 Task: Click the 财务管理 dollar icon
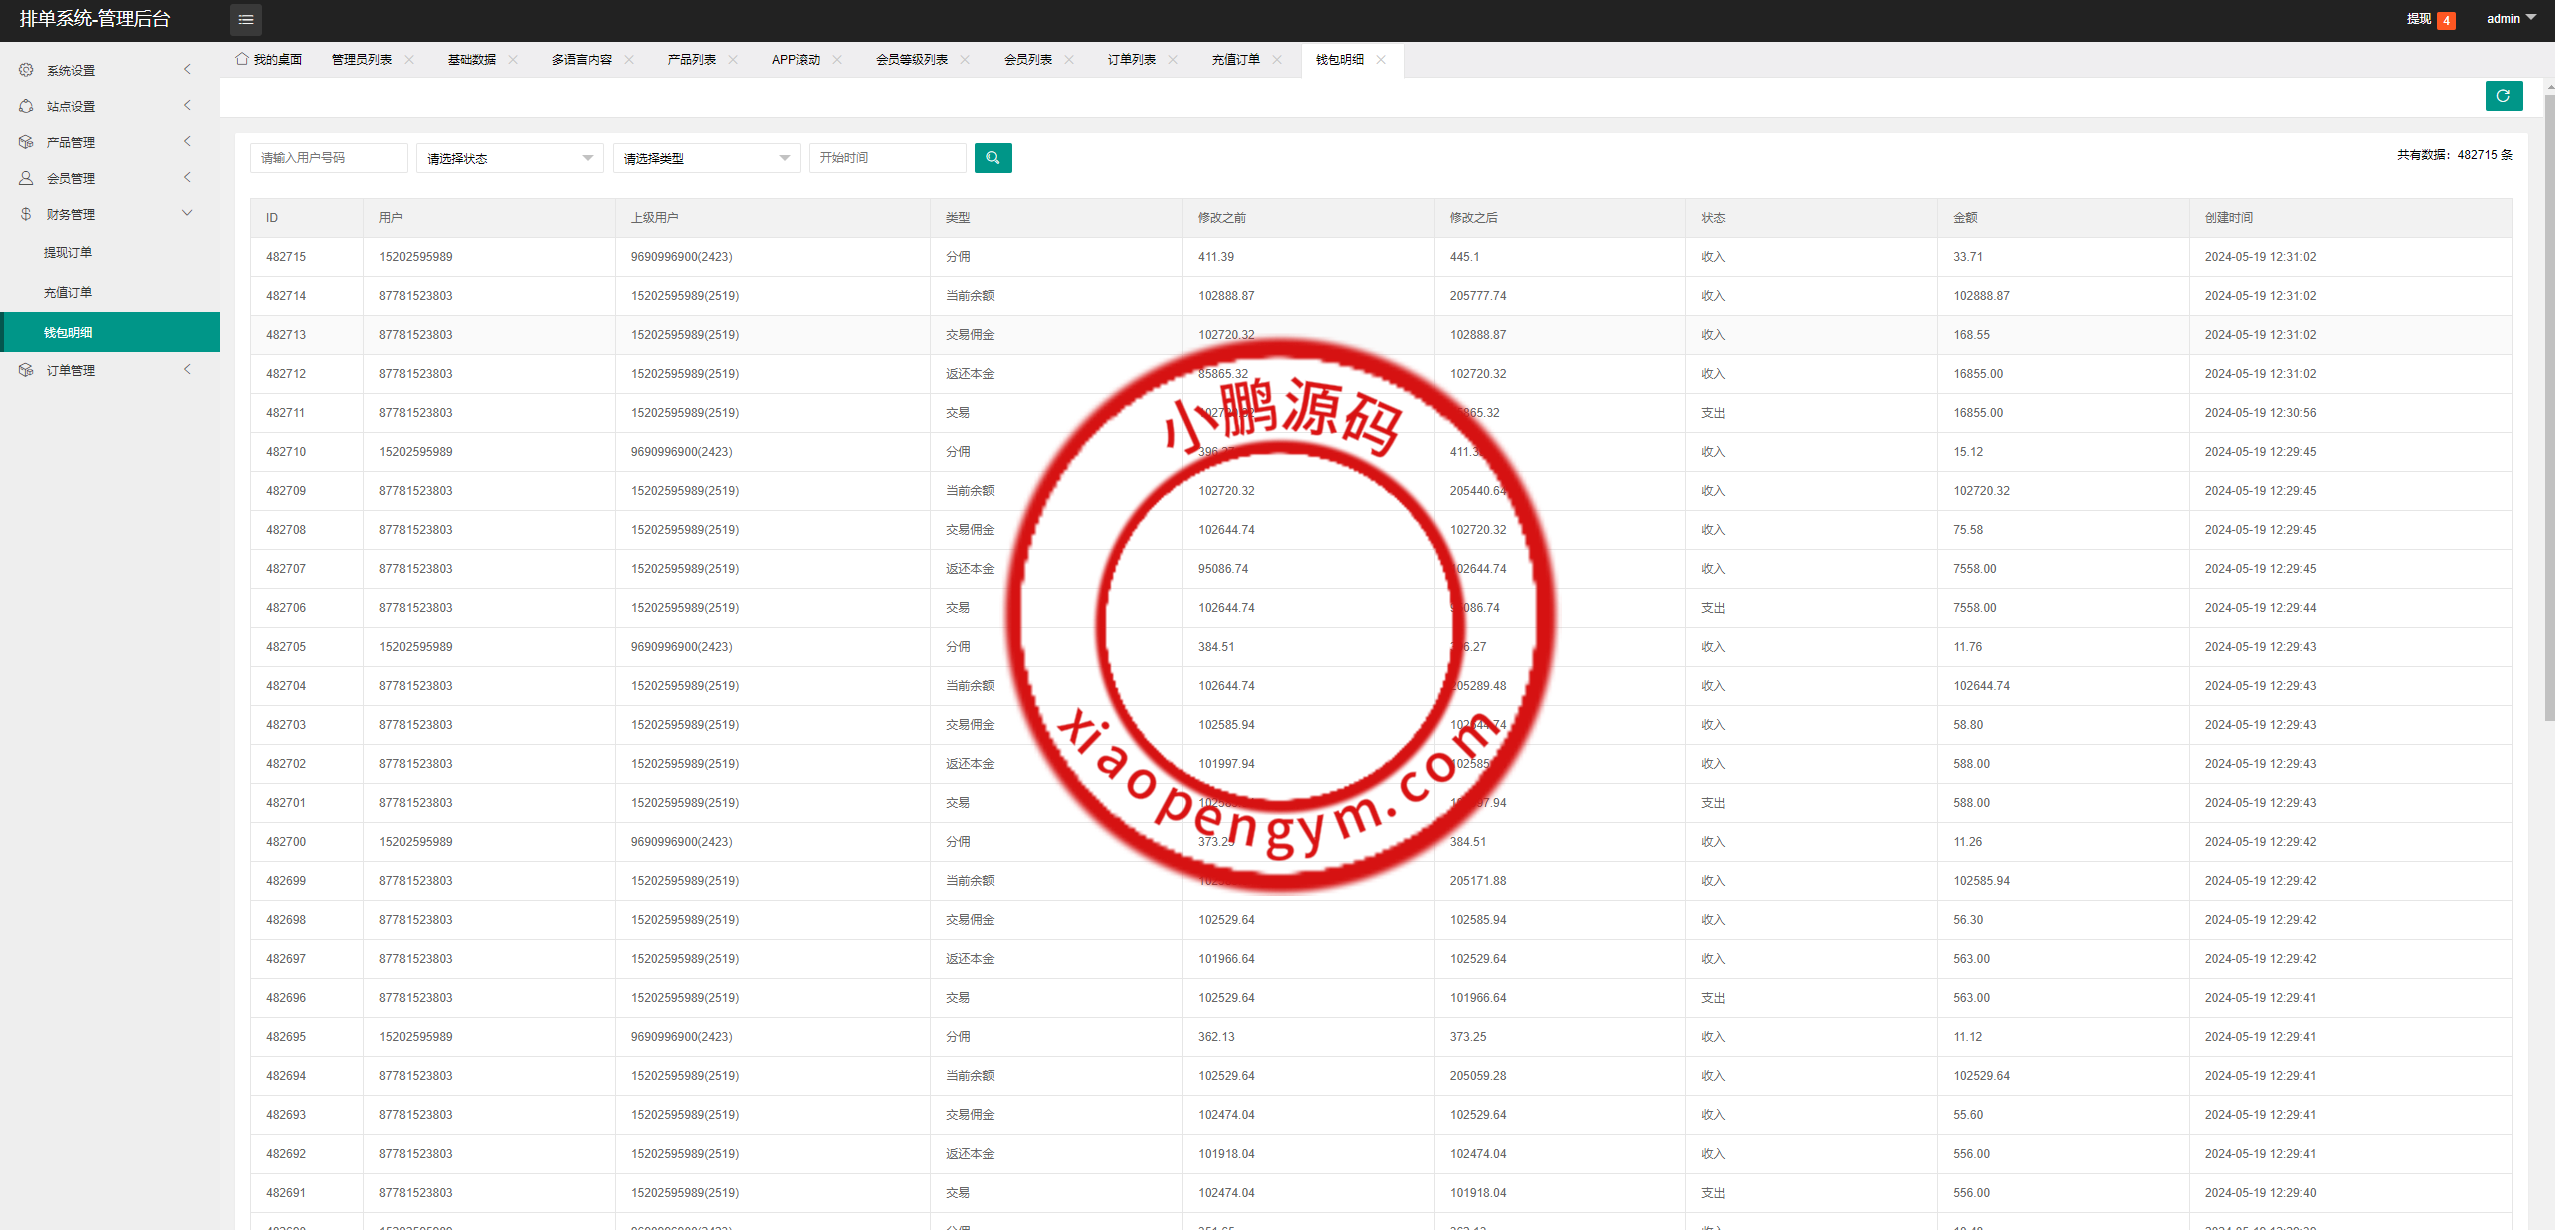click(26, 214)
